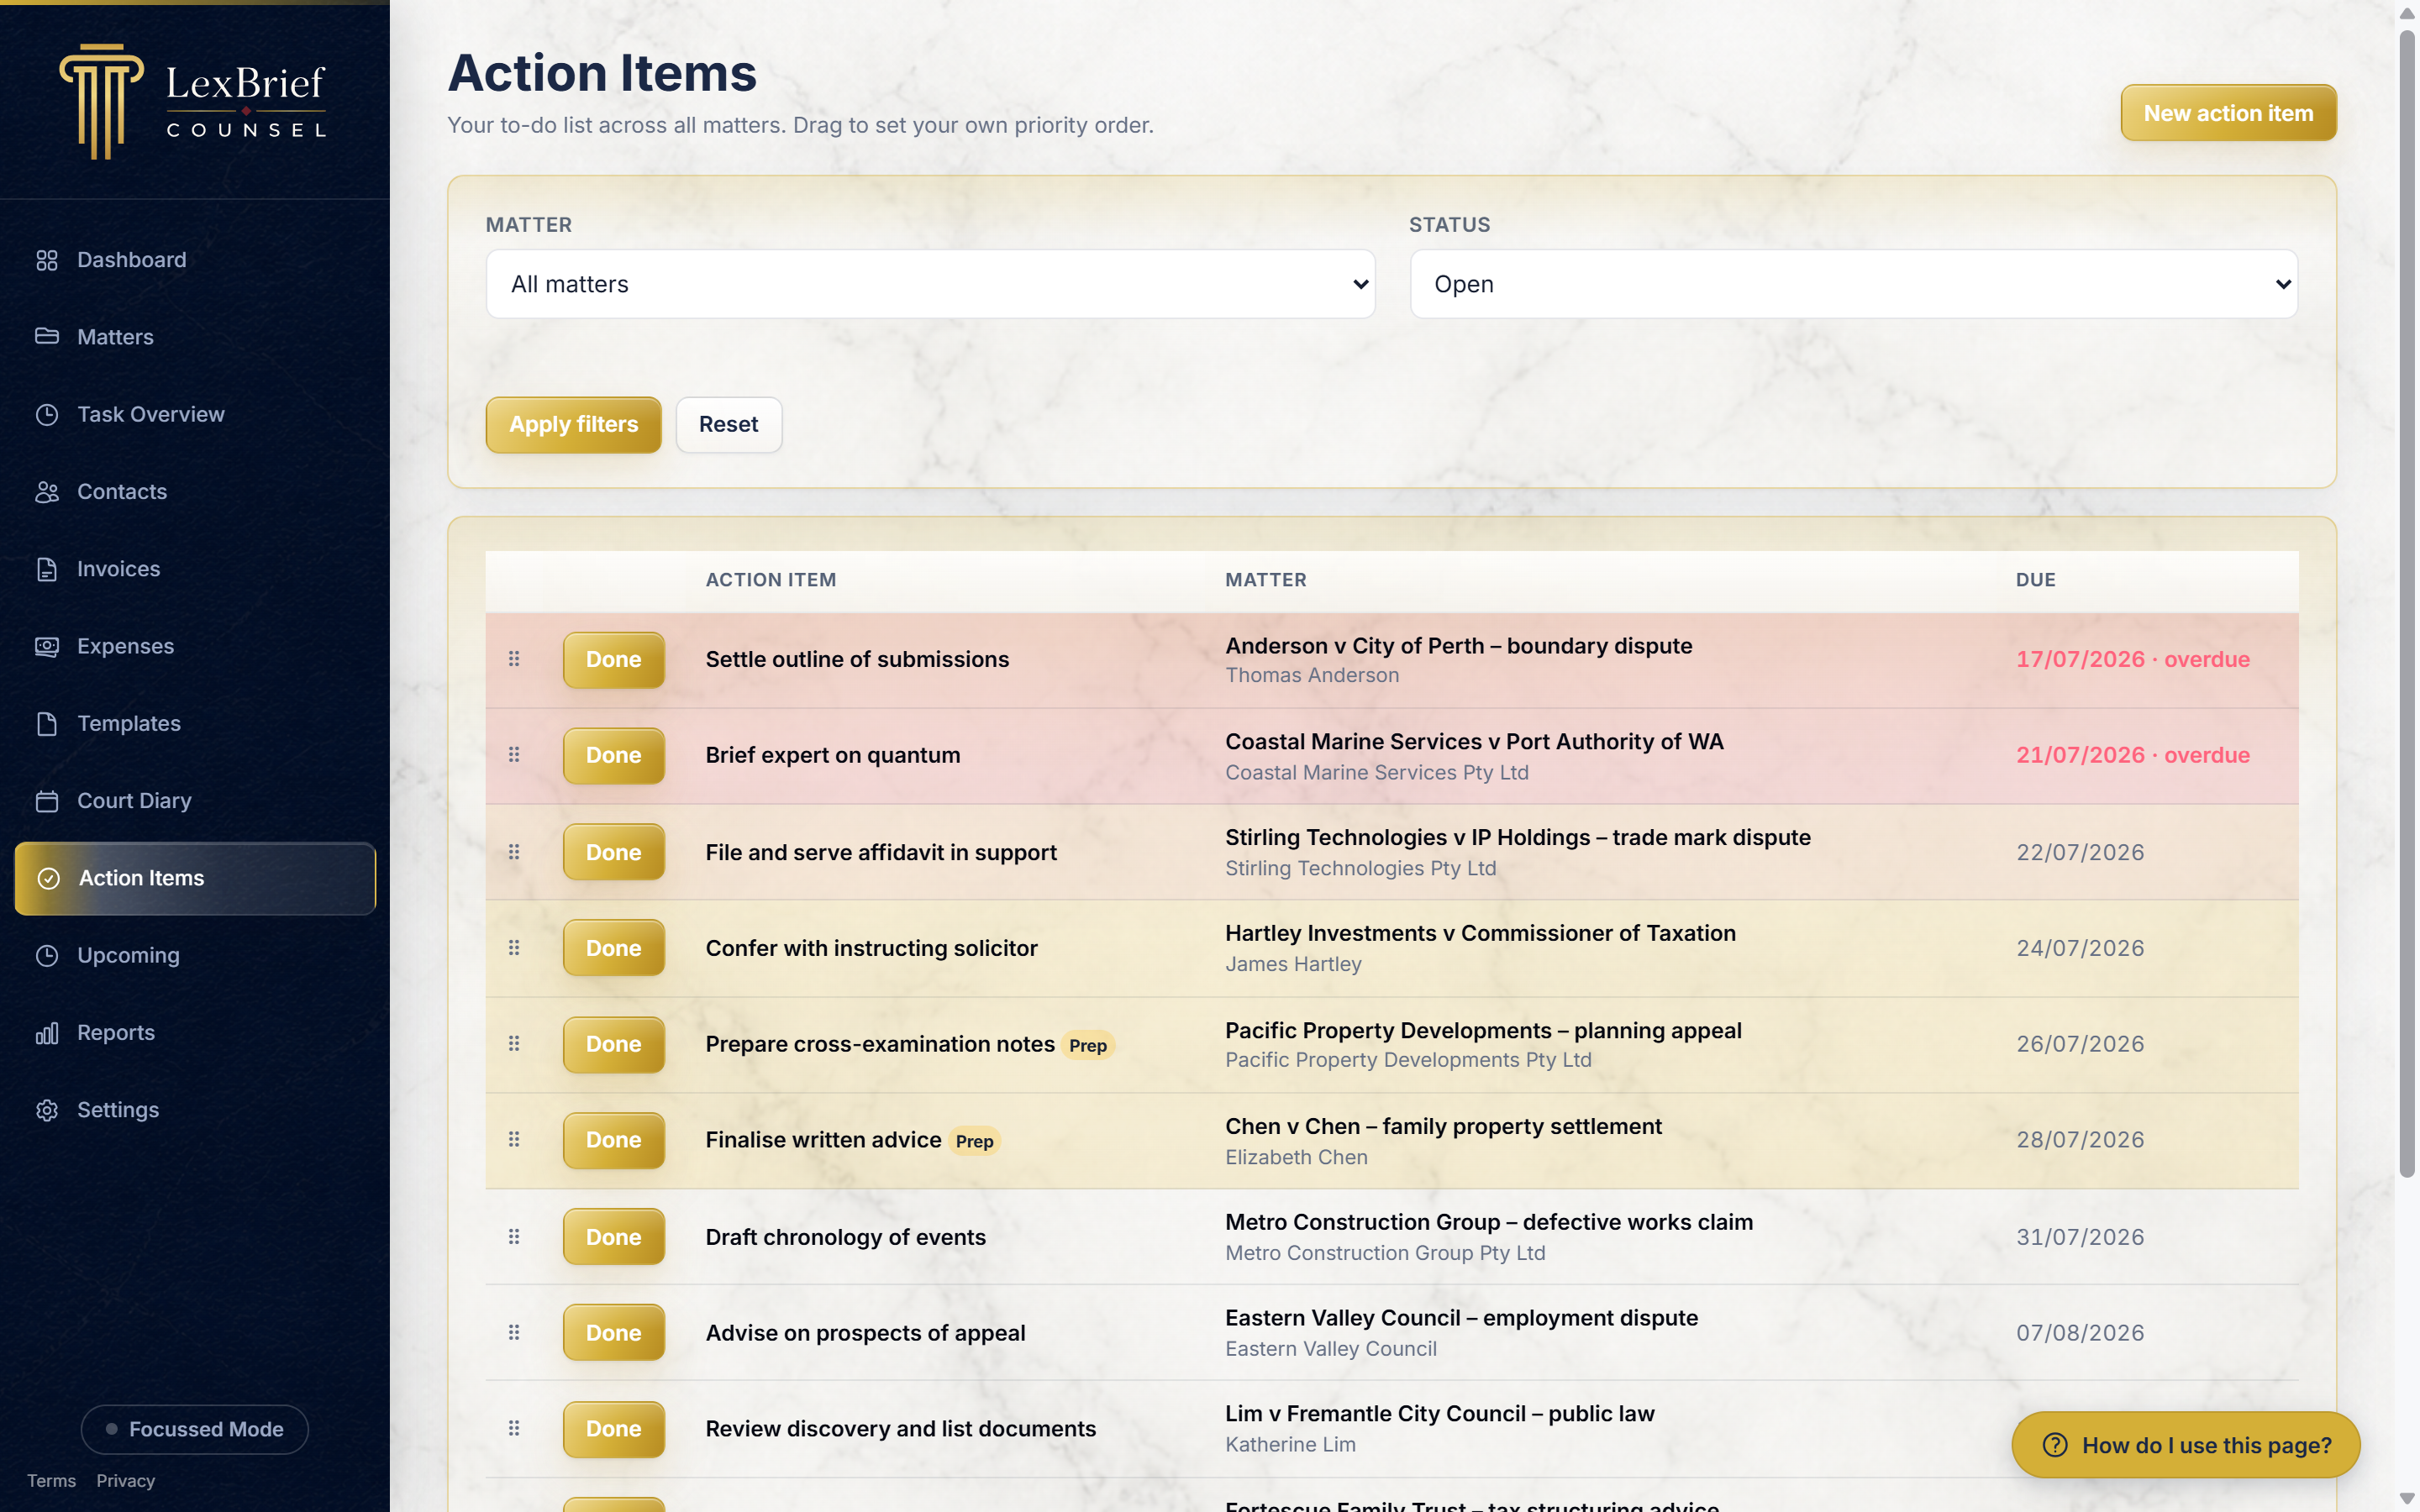Click drag handle for Finalise written advice

coord(514,1140)
